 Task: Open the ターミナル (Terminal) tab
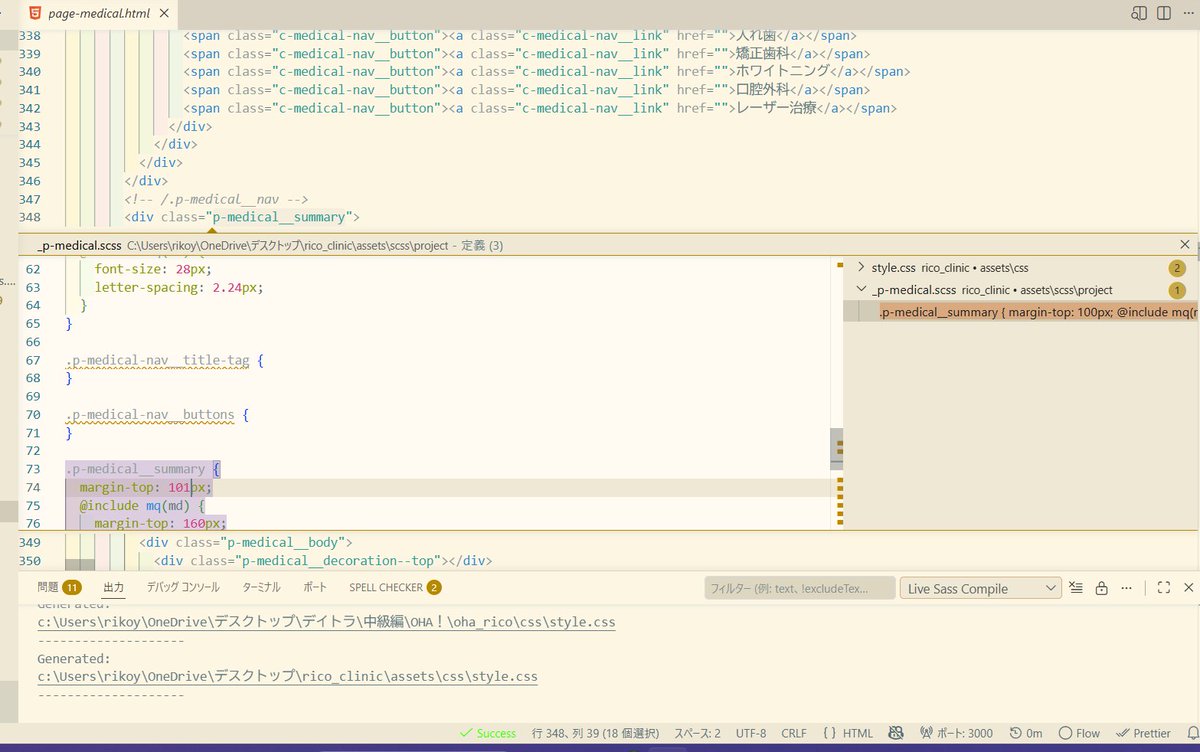(261, 587)
